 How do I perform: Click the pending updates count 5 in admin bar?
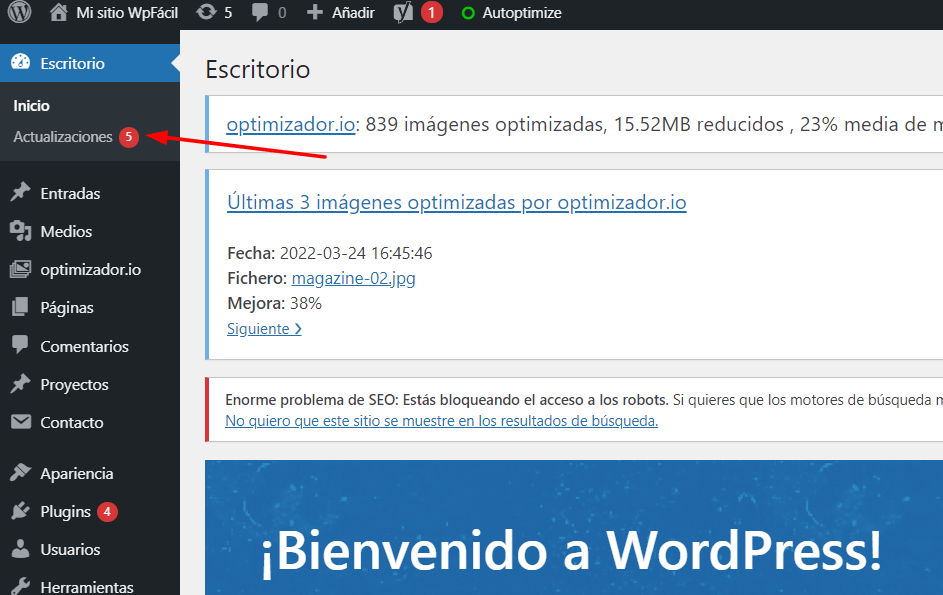pyautogui.click(x=228, y=13)
